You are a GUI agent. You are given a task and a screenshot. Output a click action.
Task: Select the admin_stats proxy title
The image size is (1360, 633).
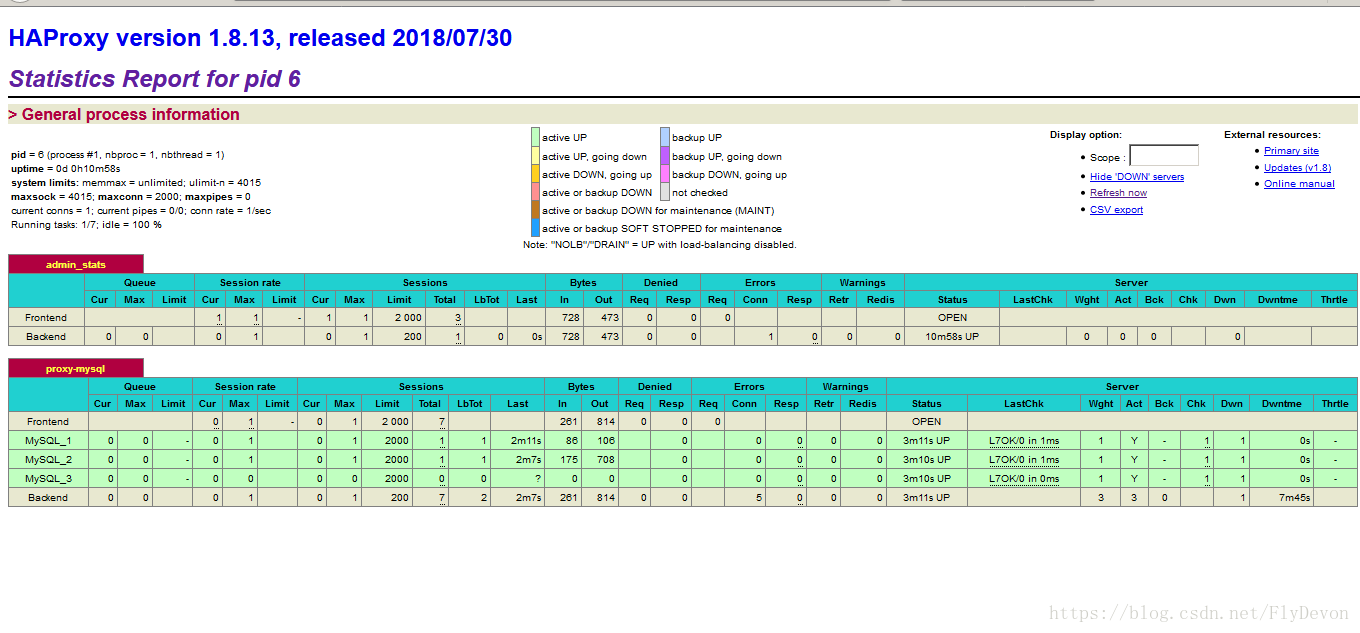click(76, 264)
